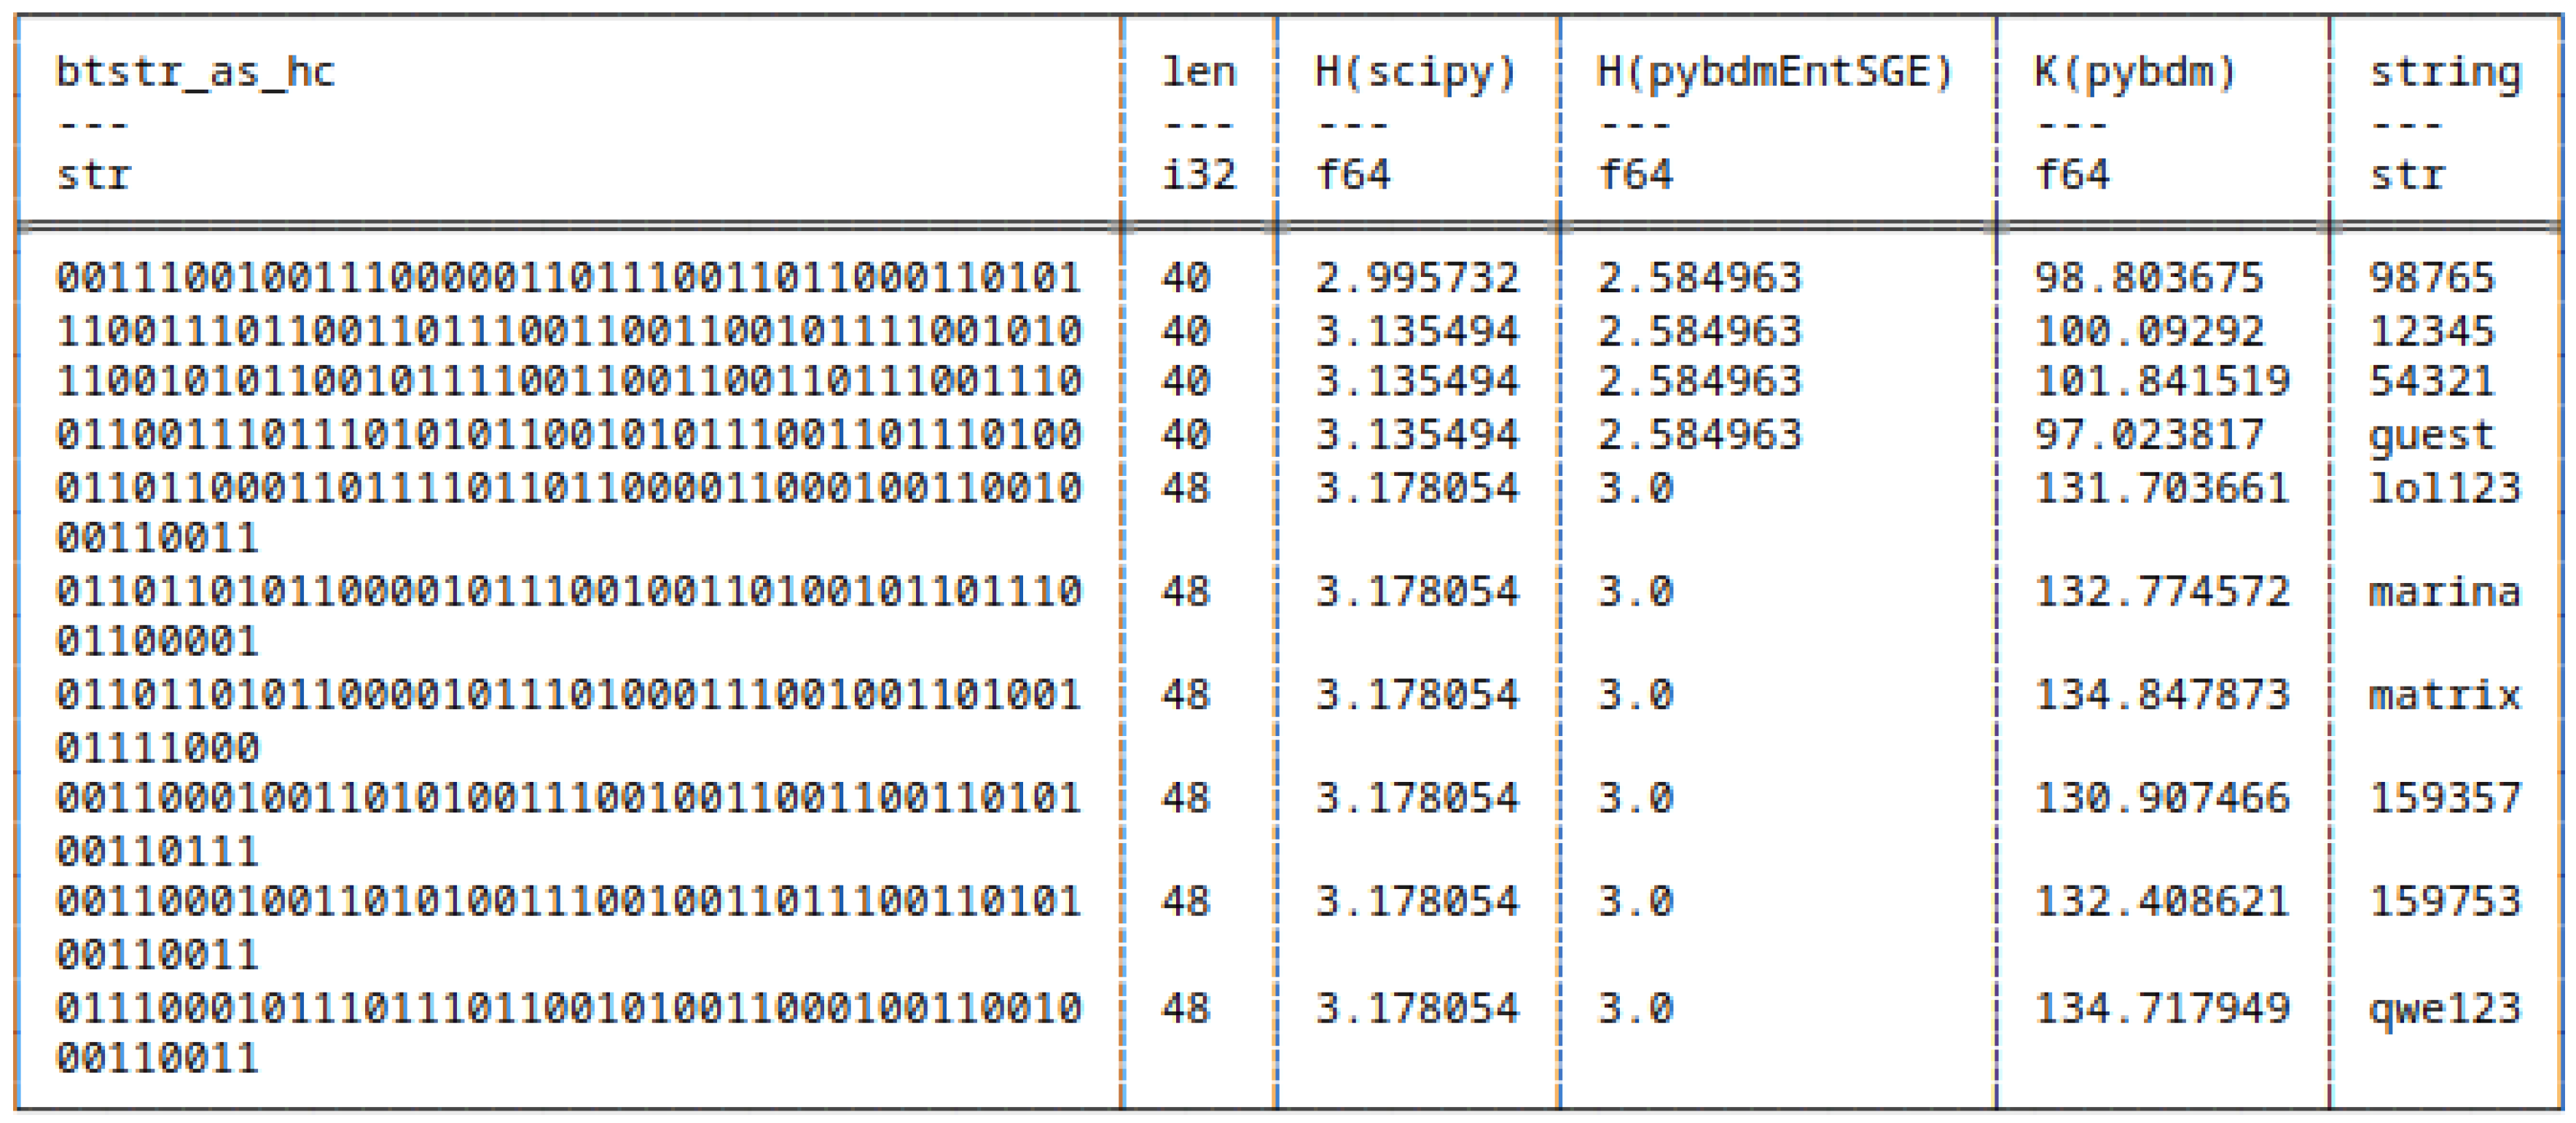The height and width of the screenshot is (1123, 2576).
Task: Click the K value 98.803675
Action: coord(2148,277)
